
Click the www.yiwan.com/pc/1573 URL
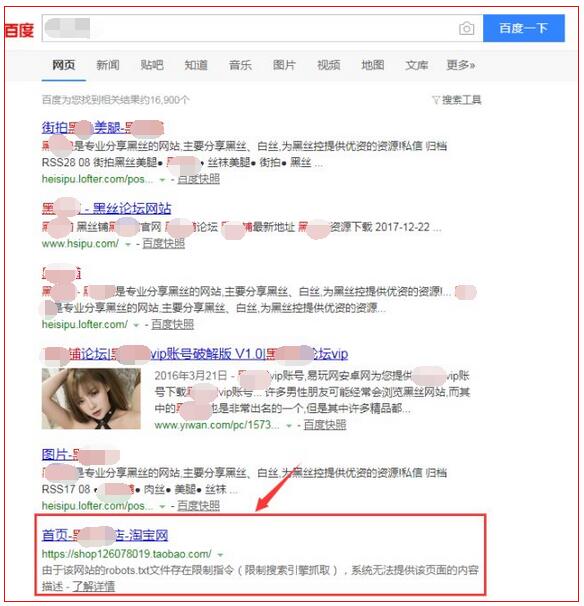click(217, 425)
